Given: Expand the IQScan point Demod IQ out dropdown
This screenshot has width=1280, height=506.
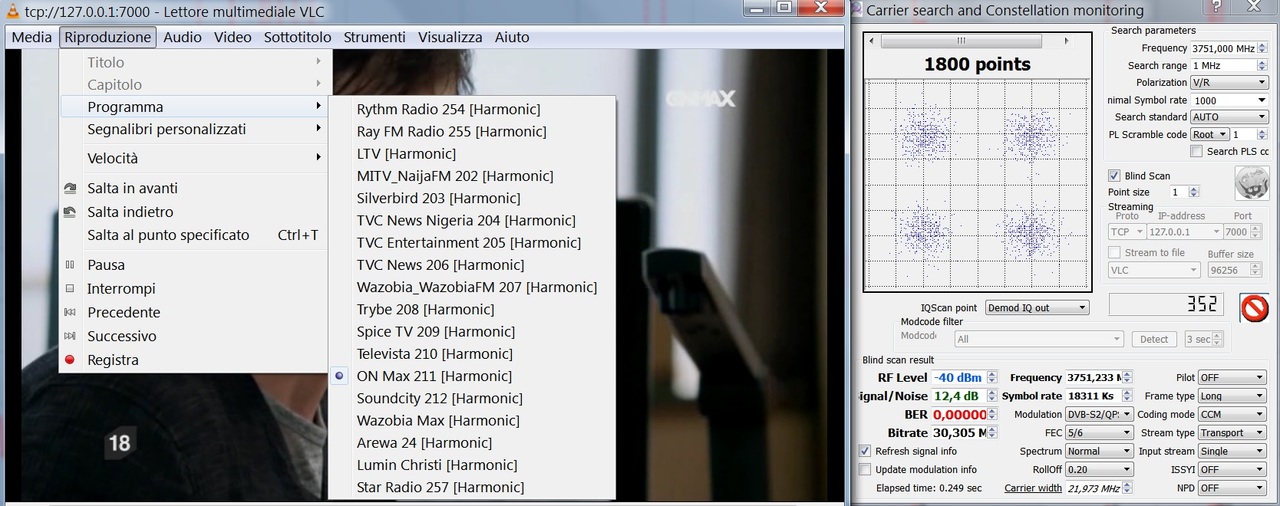Looking at the screenshot, I should tap(1037, 308).
